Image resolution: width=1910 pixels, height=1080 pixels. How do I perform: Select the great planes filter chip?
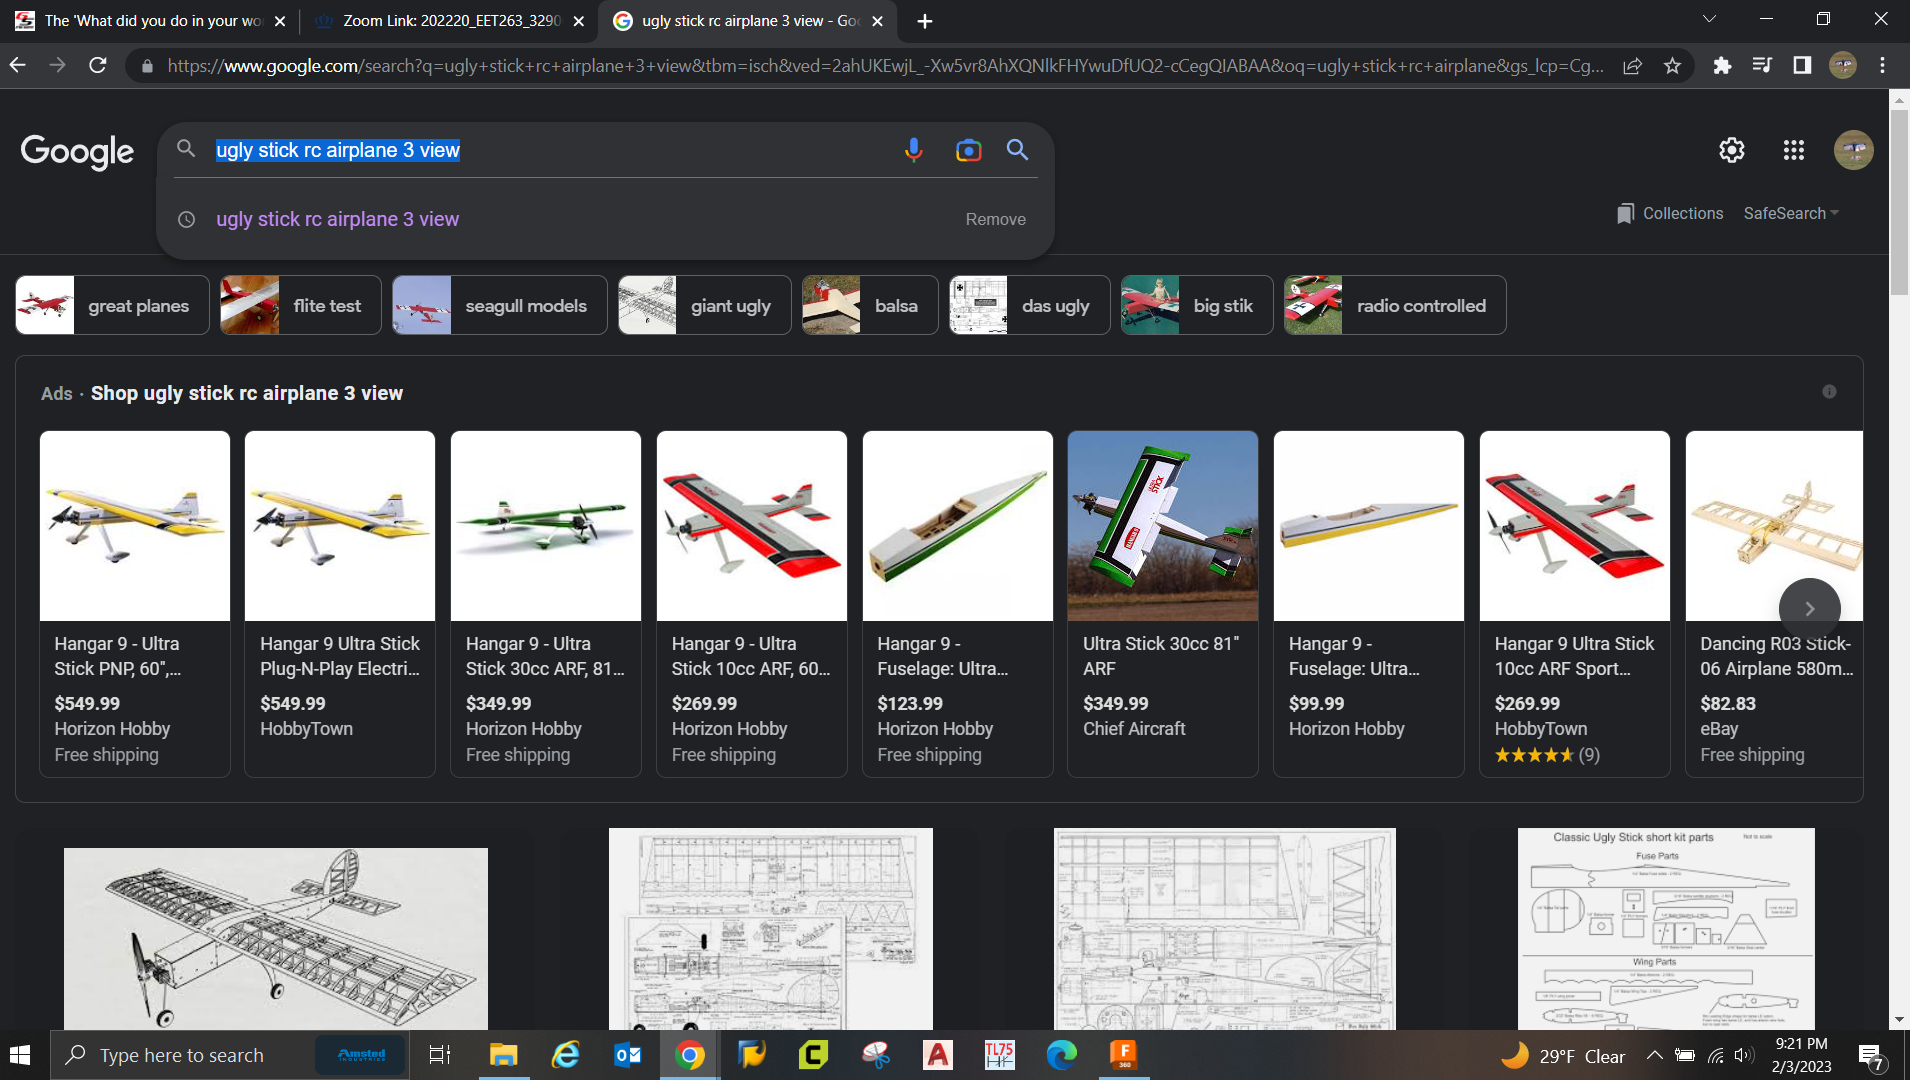(112, 305)
